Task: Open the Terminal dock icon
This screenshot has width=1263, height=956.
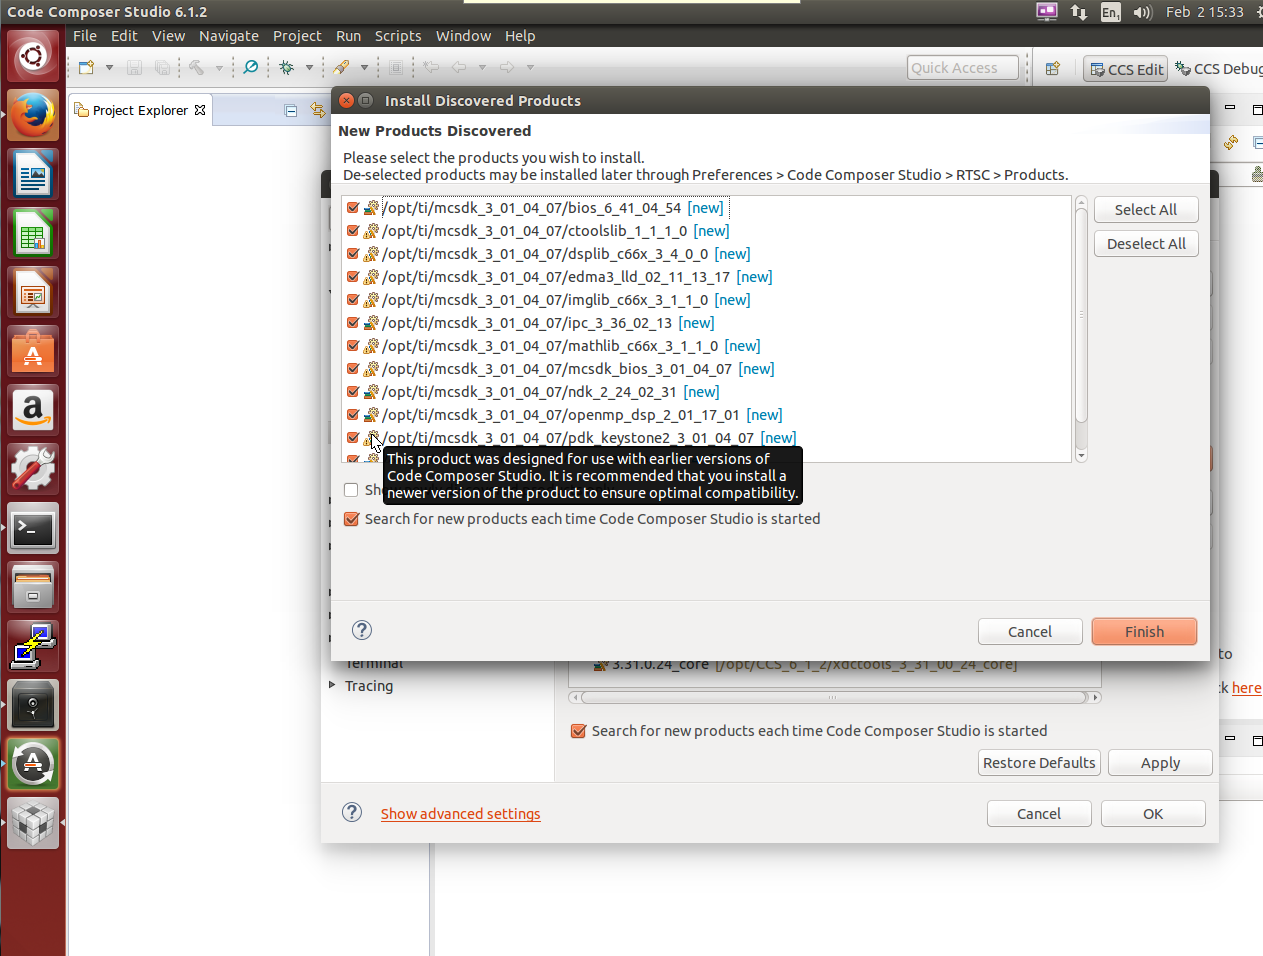Action: [33, 528]
